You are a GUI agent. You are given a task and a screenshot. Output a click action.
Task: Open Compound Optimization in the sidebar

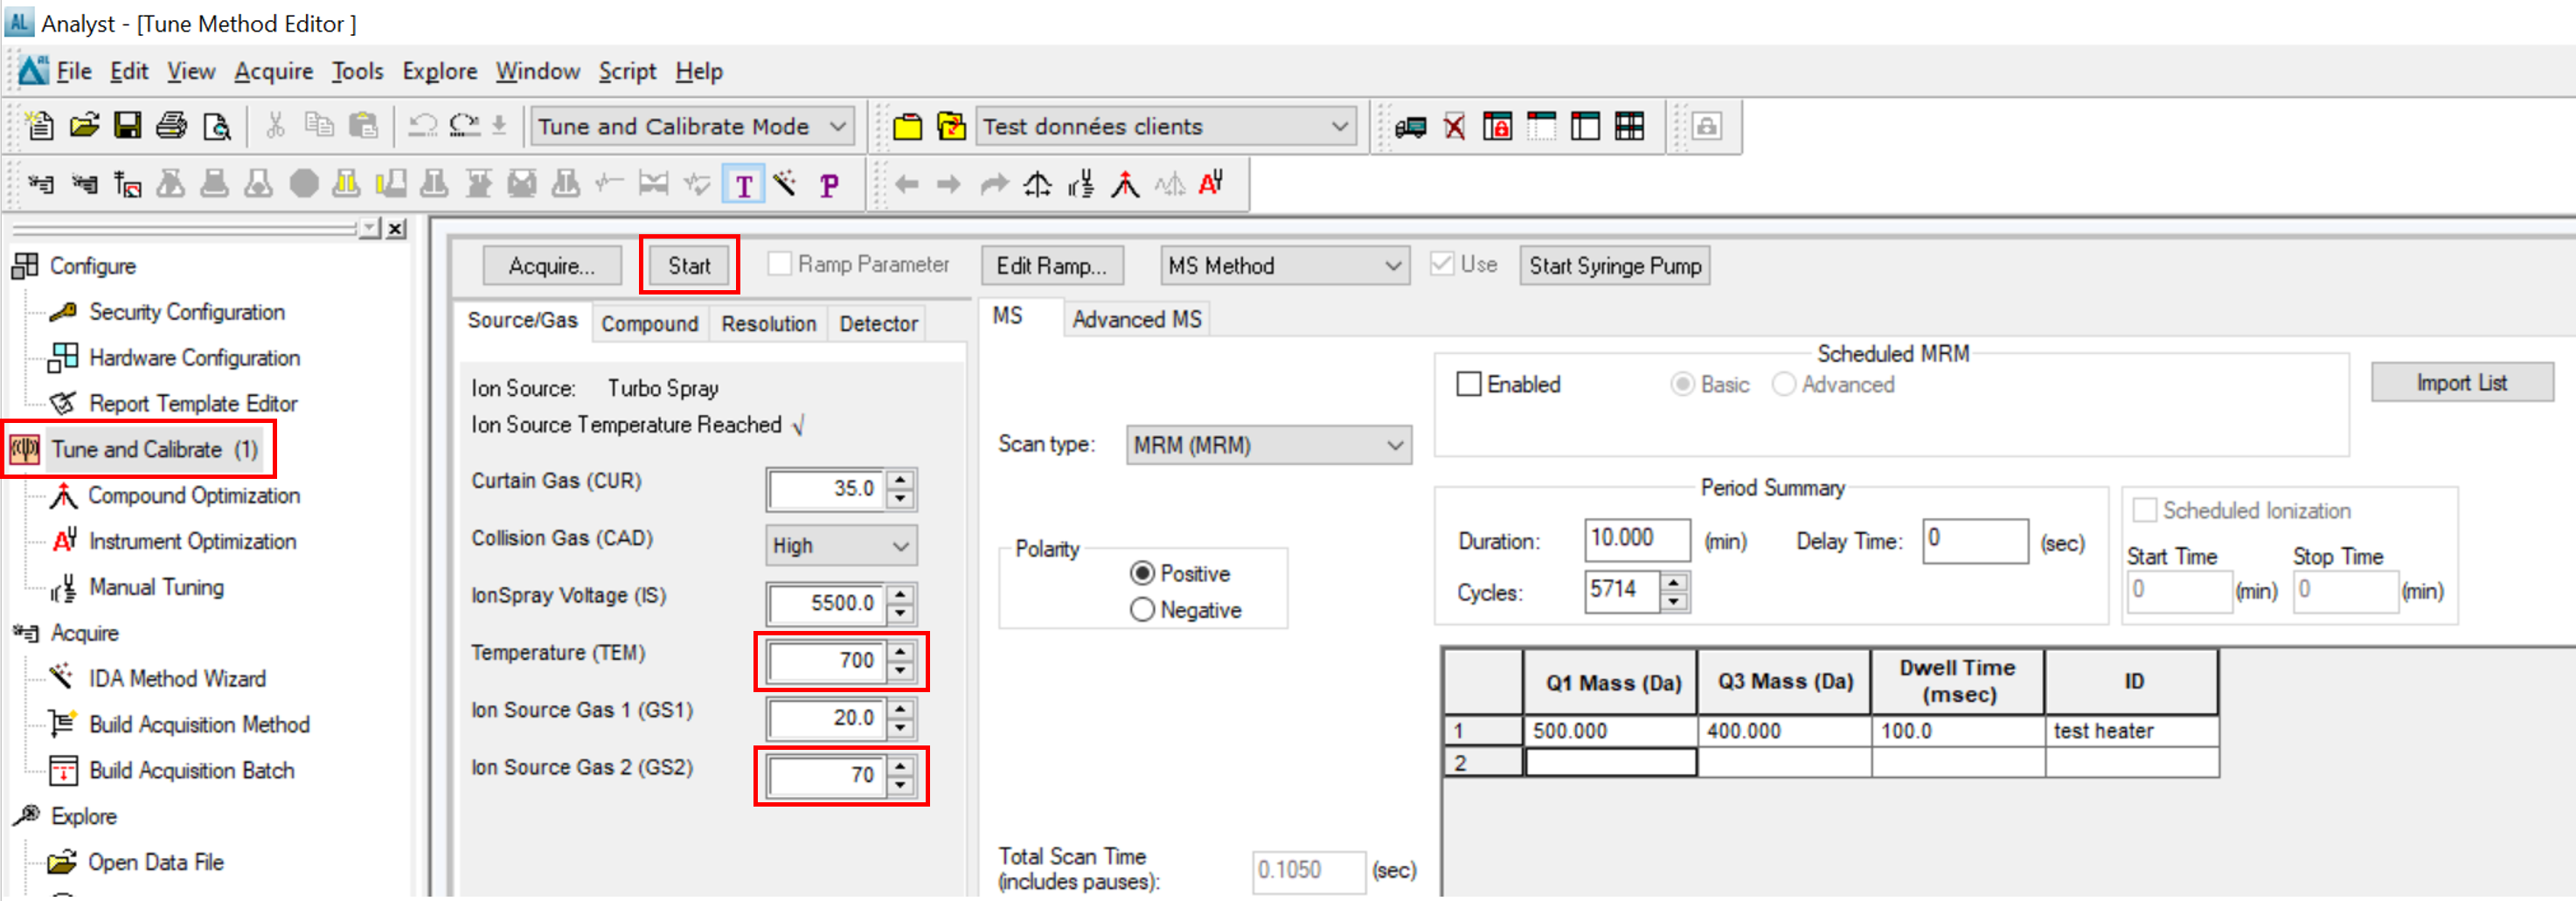[x=193, y=495]
